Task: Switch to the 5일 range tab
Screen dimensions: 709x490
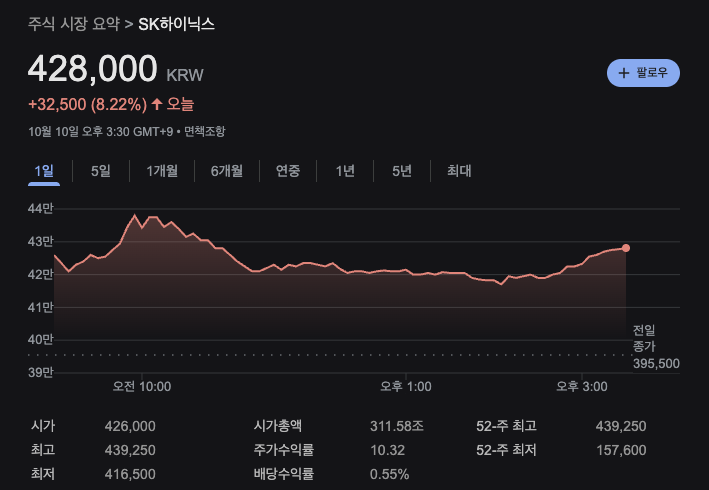Action: click(x=101, y=171)
